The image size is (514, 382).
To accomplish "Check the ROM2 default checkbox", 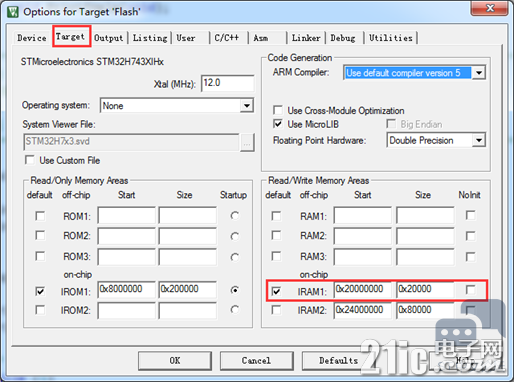I will 40,236.
